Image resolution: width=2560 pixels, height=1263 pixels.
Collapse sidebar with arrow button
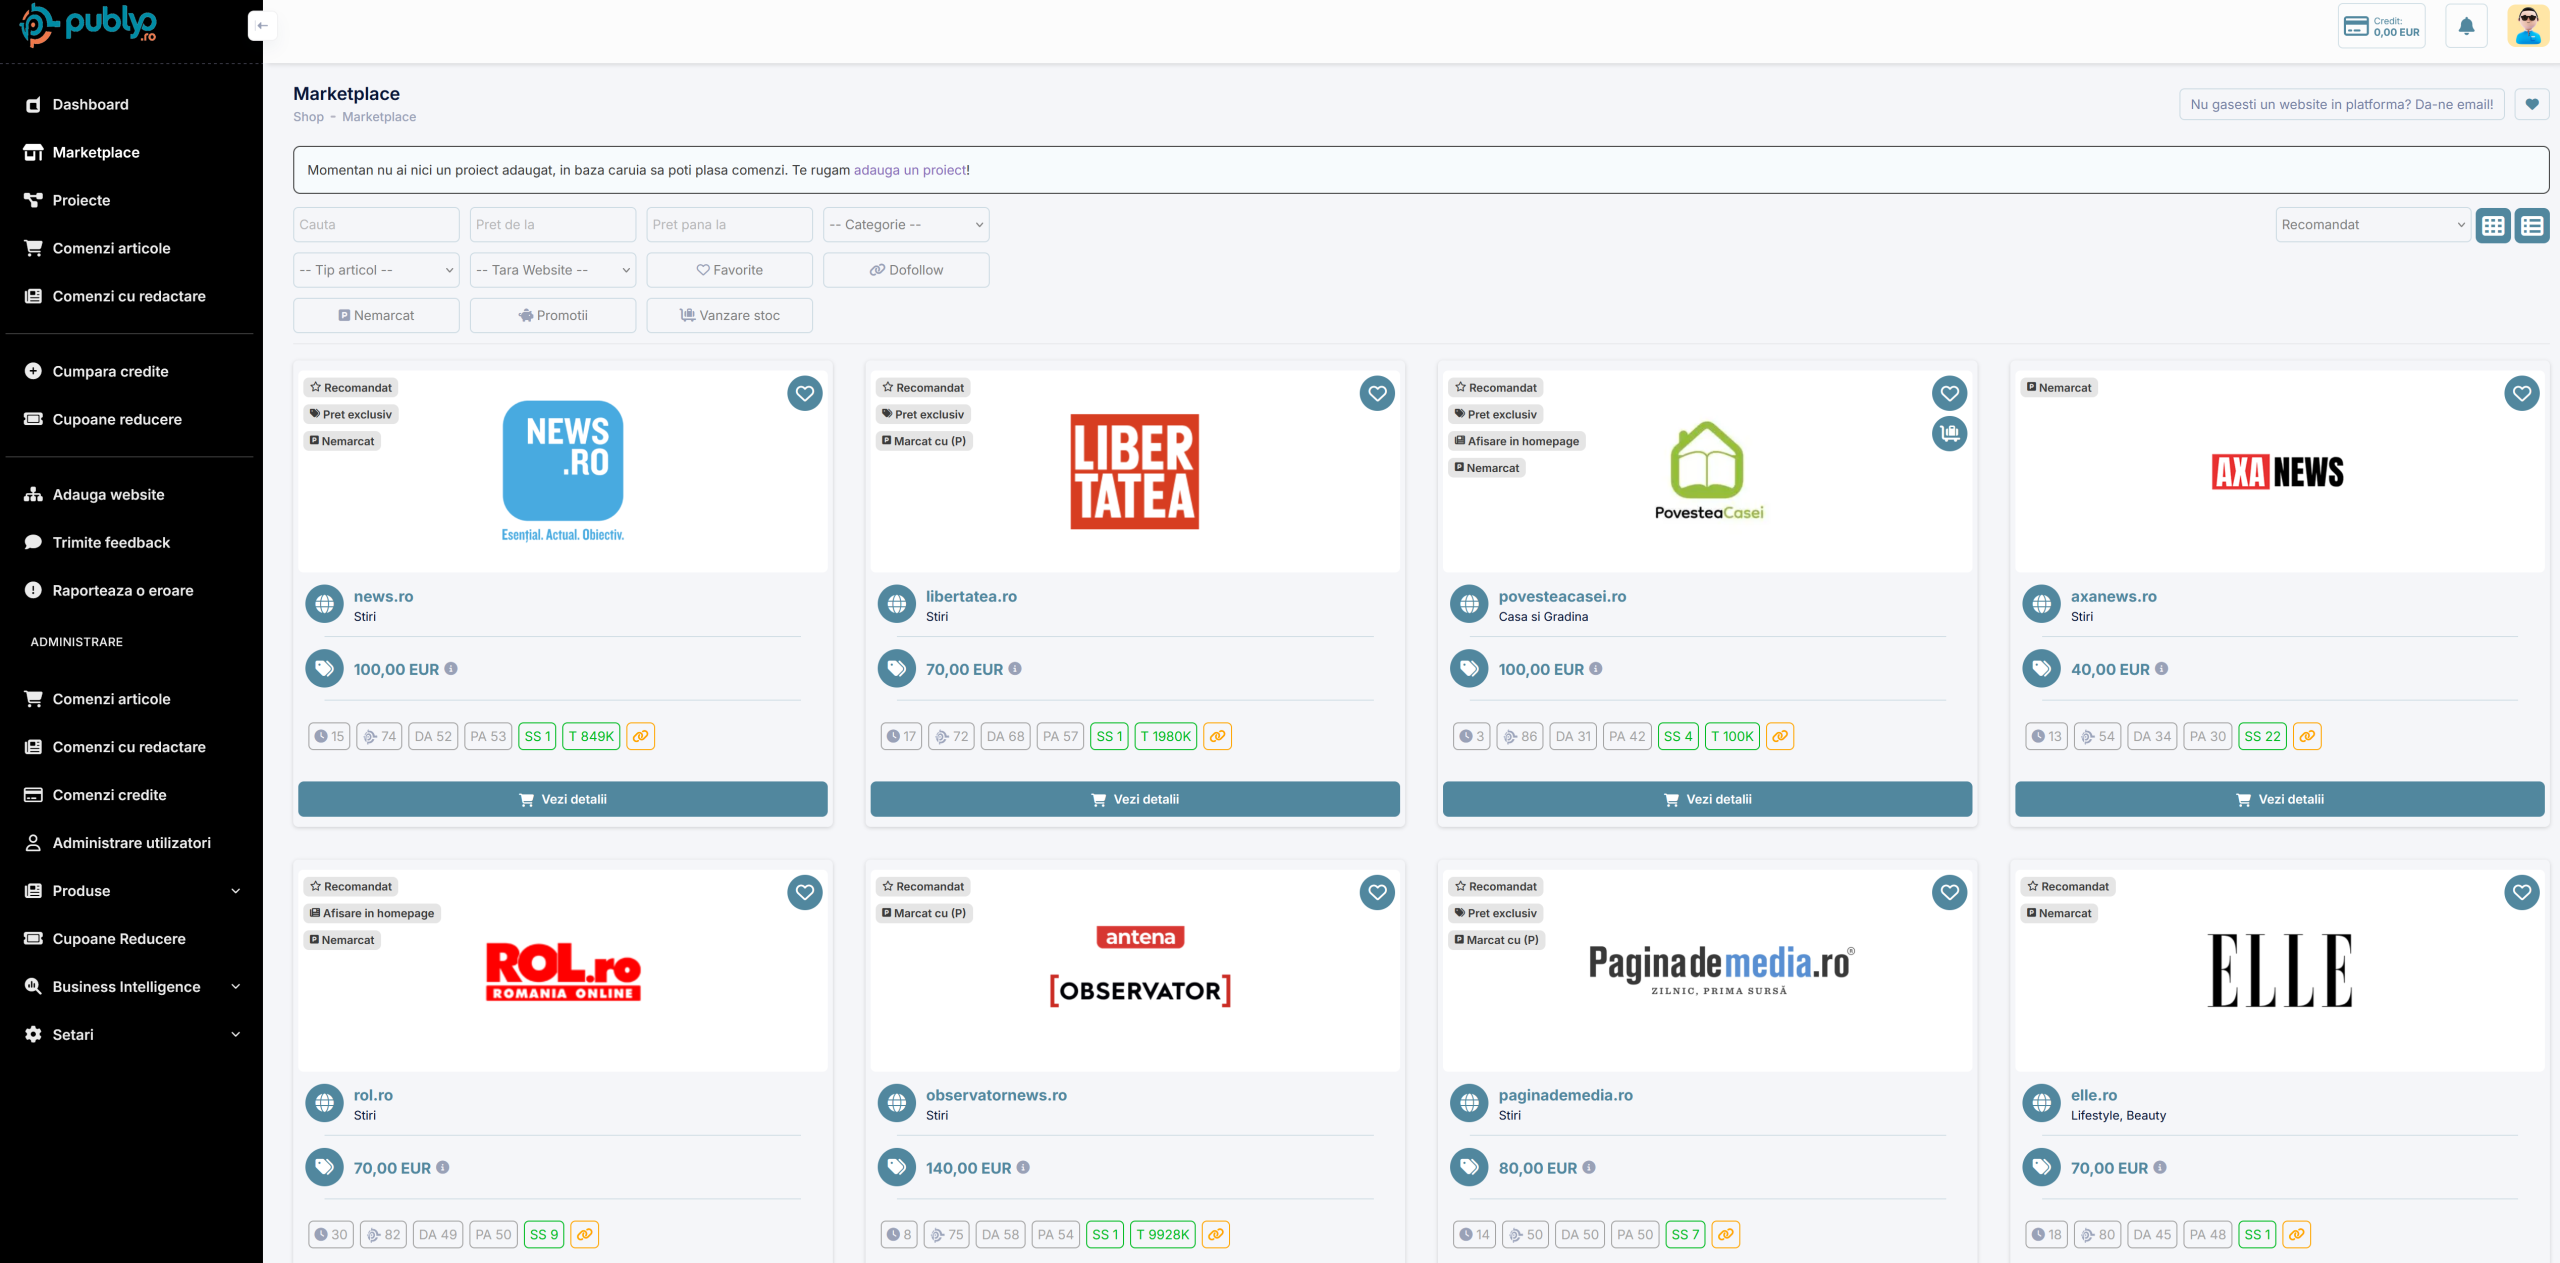click(x=262, y=25)
